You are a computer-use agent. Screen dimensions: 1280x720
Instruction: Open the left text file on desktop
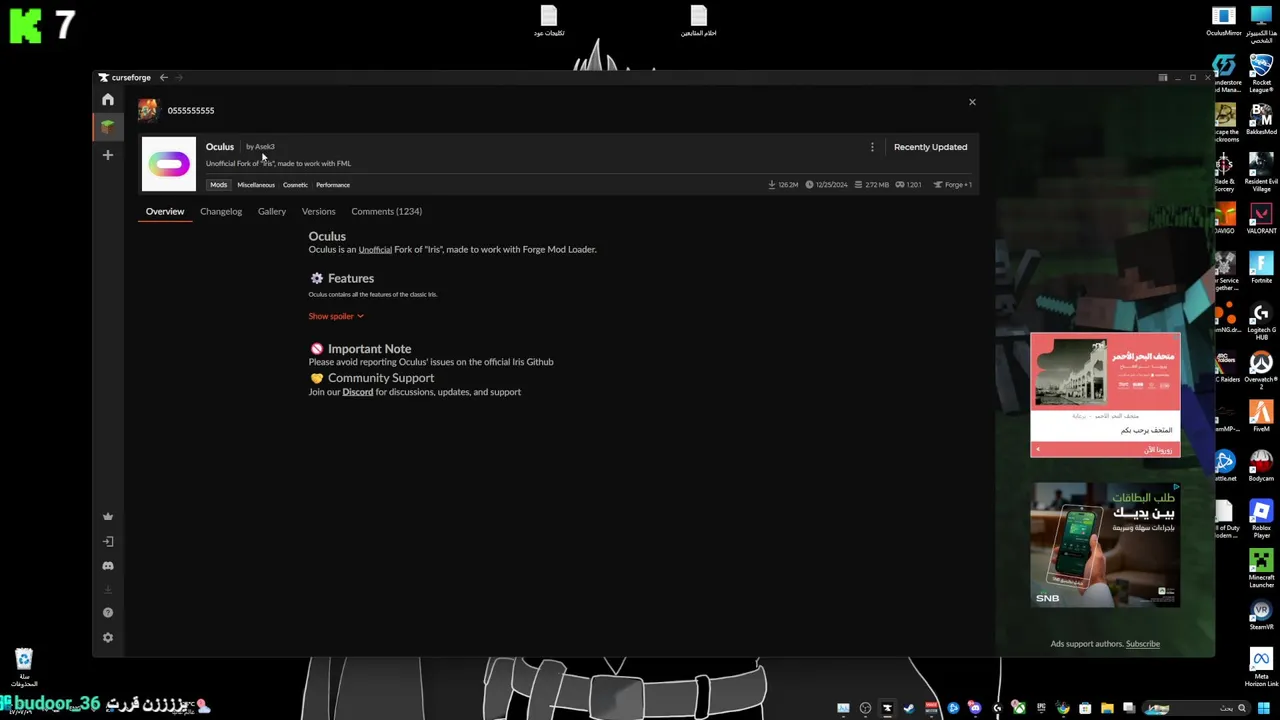548,21
